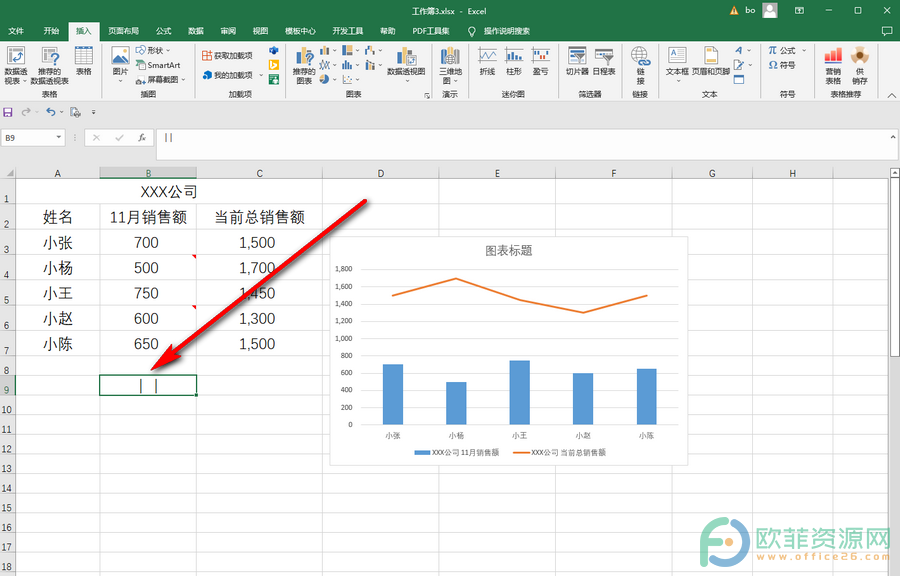Click the 小王 blue bar in chart
The image size is (900, 576).
[x=519, y=392]
